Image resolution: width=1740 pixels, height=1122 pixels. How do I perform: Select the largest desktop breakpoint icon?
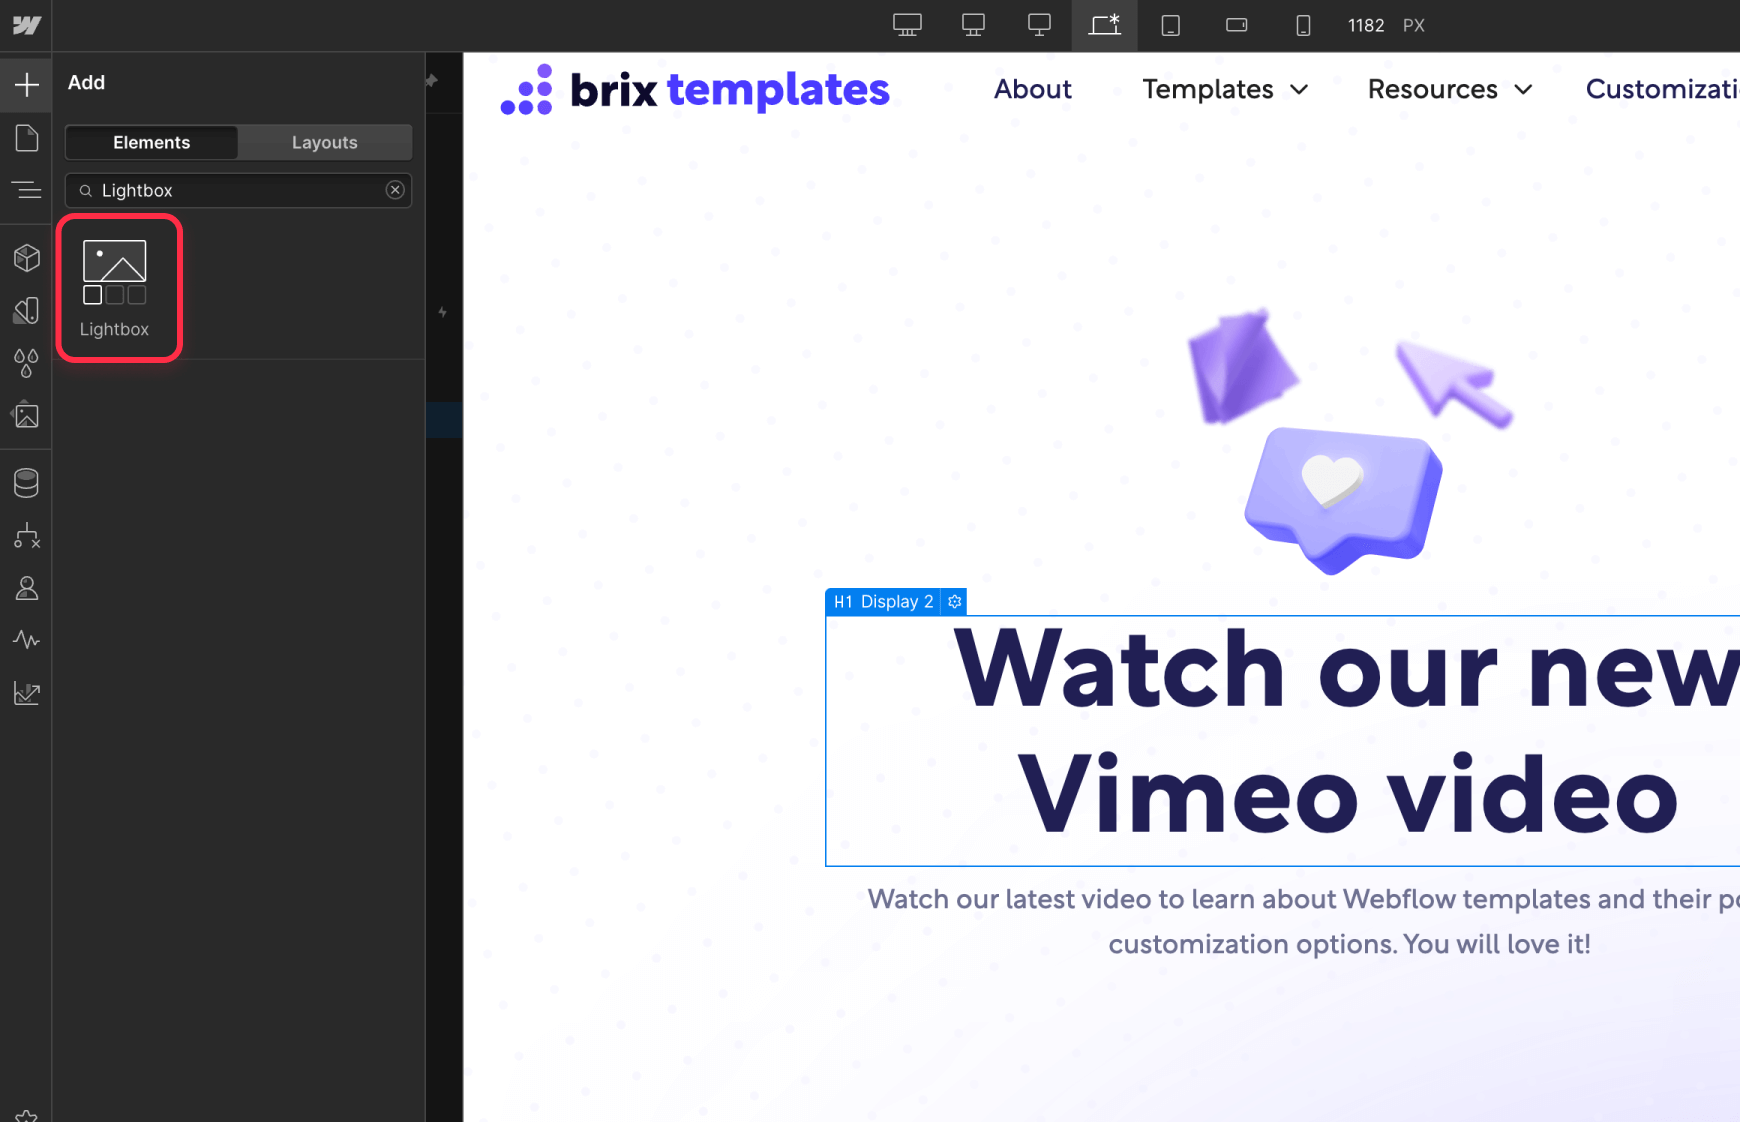[907, 25]
